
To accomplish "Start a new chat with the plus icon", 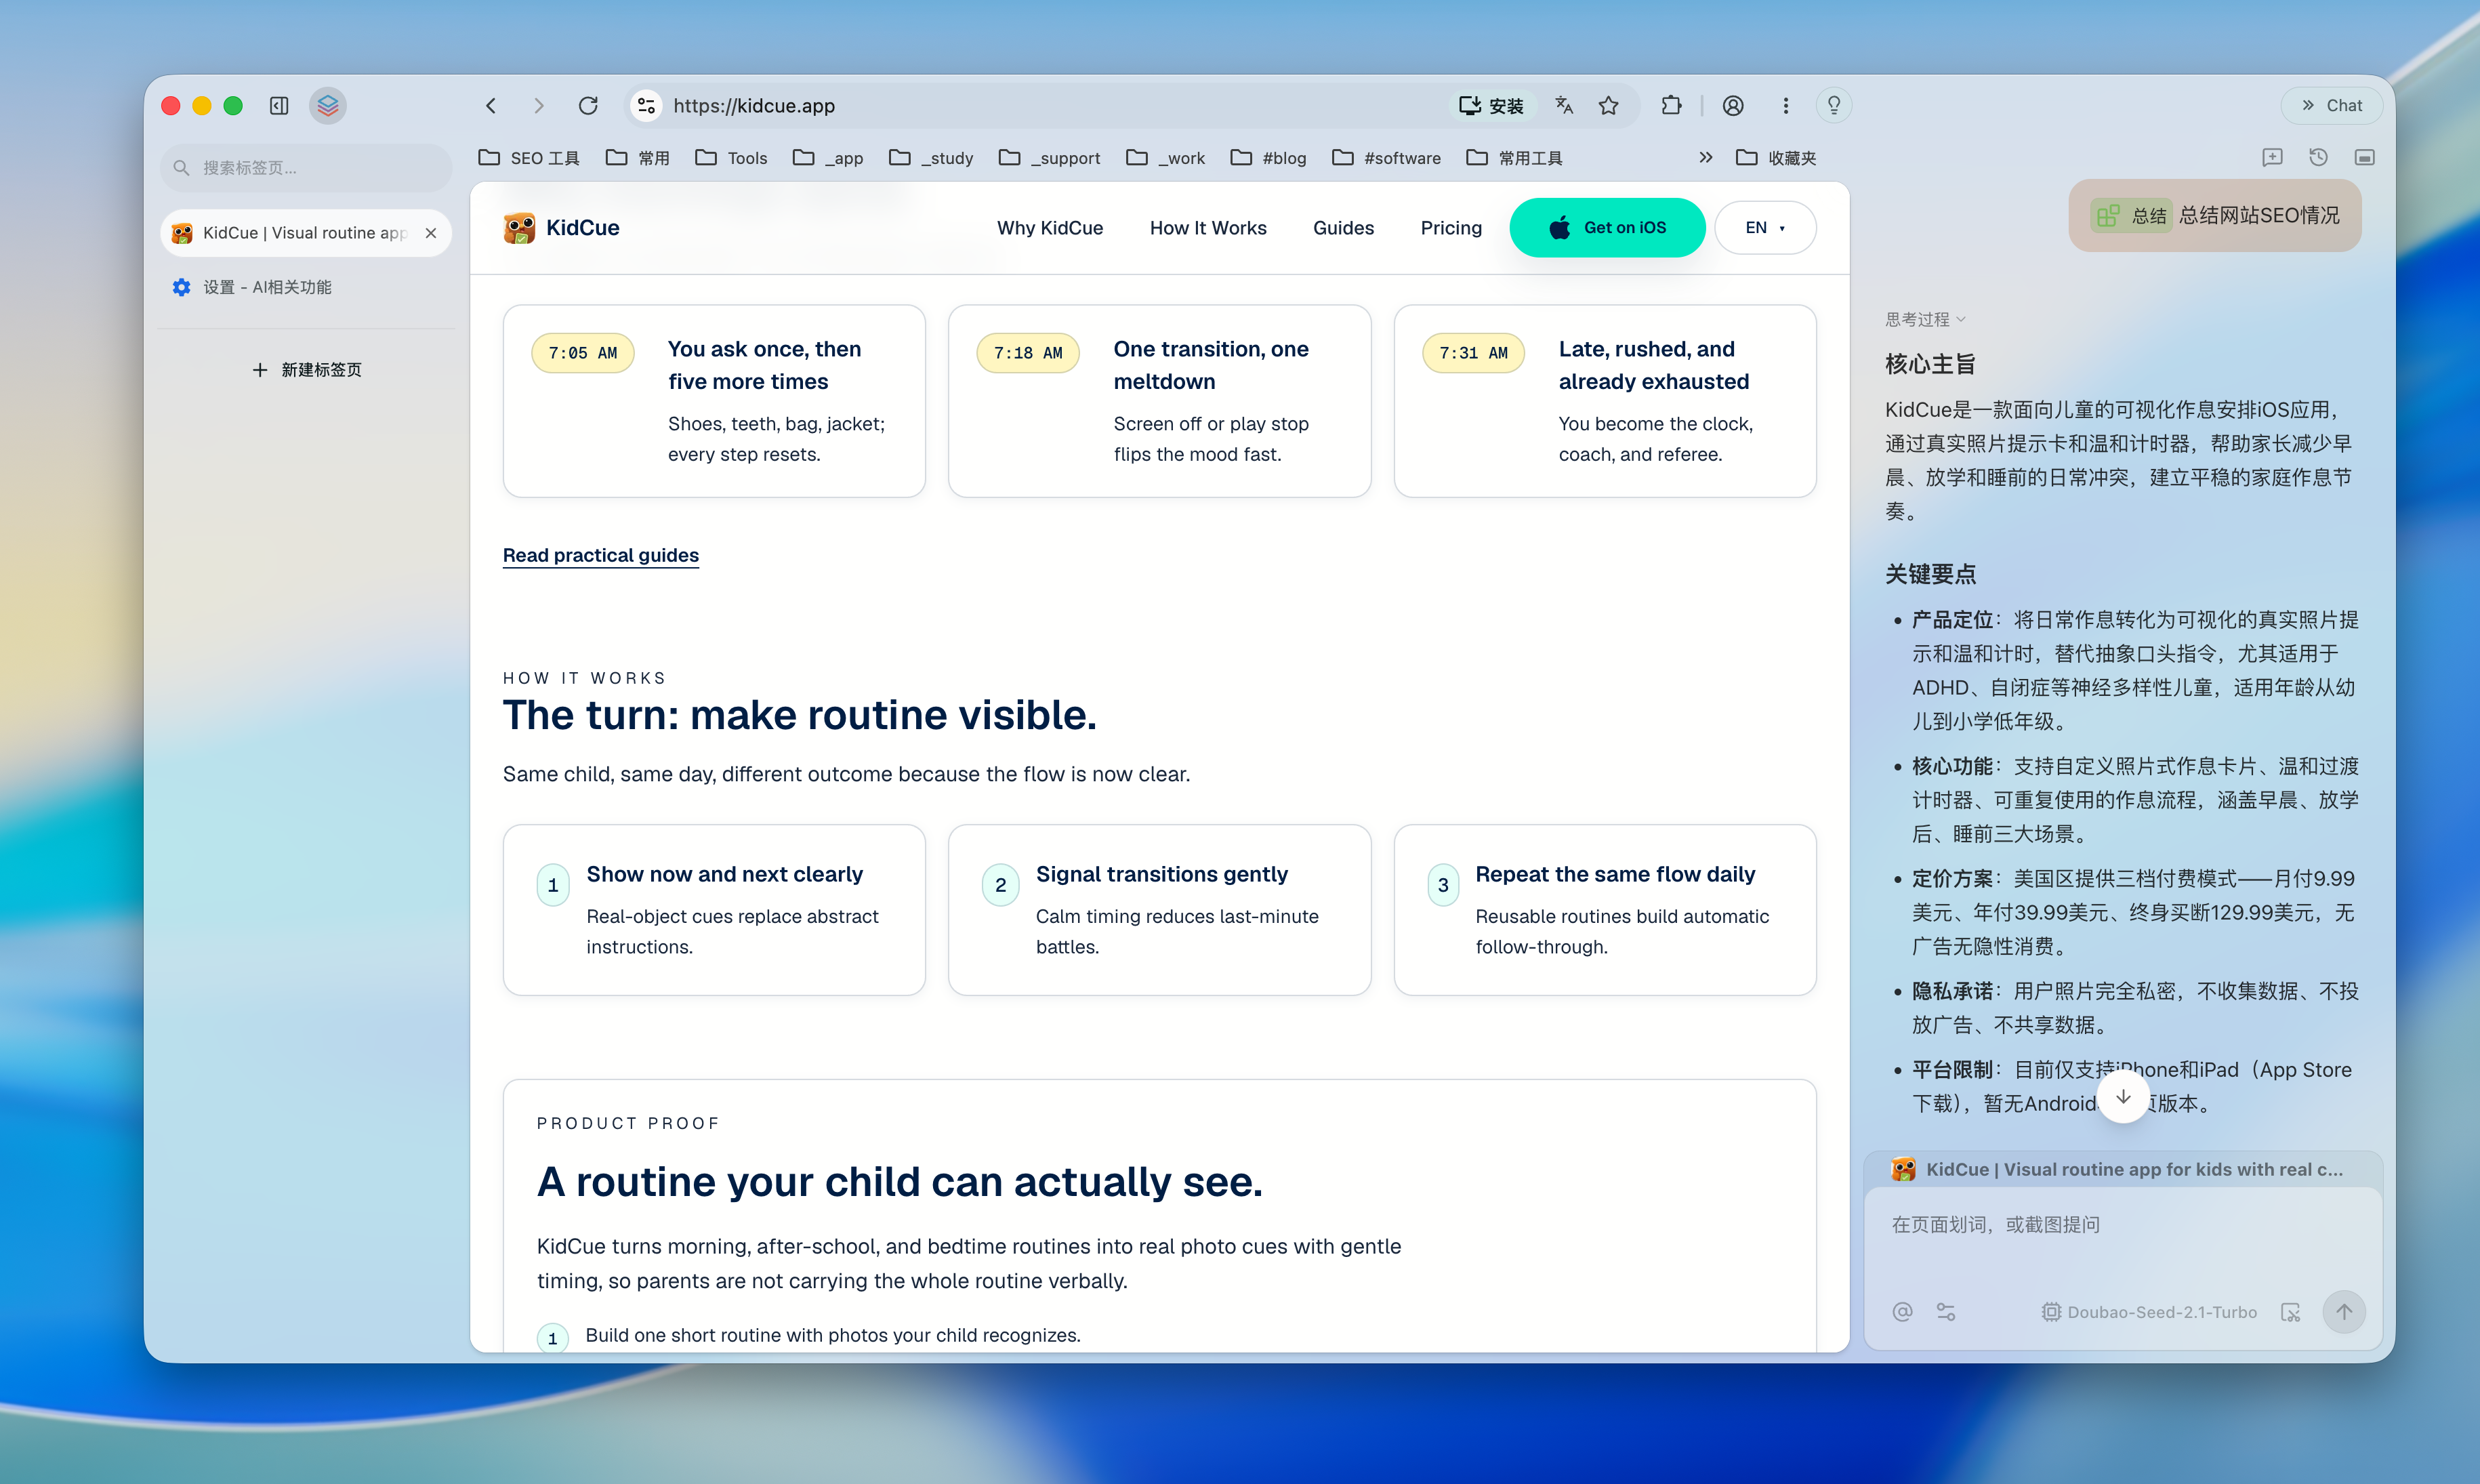I will pyautogui.click(x=2272, y=157).
